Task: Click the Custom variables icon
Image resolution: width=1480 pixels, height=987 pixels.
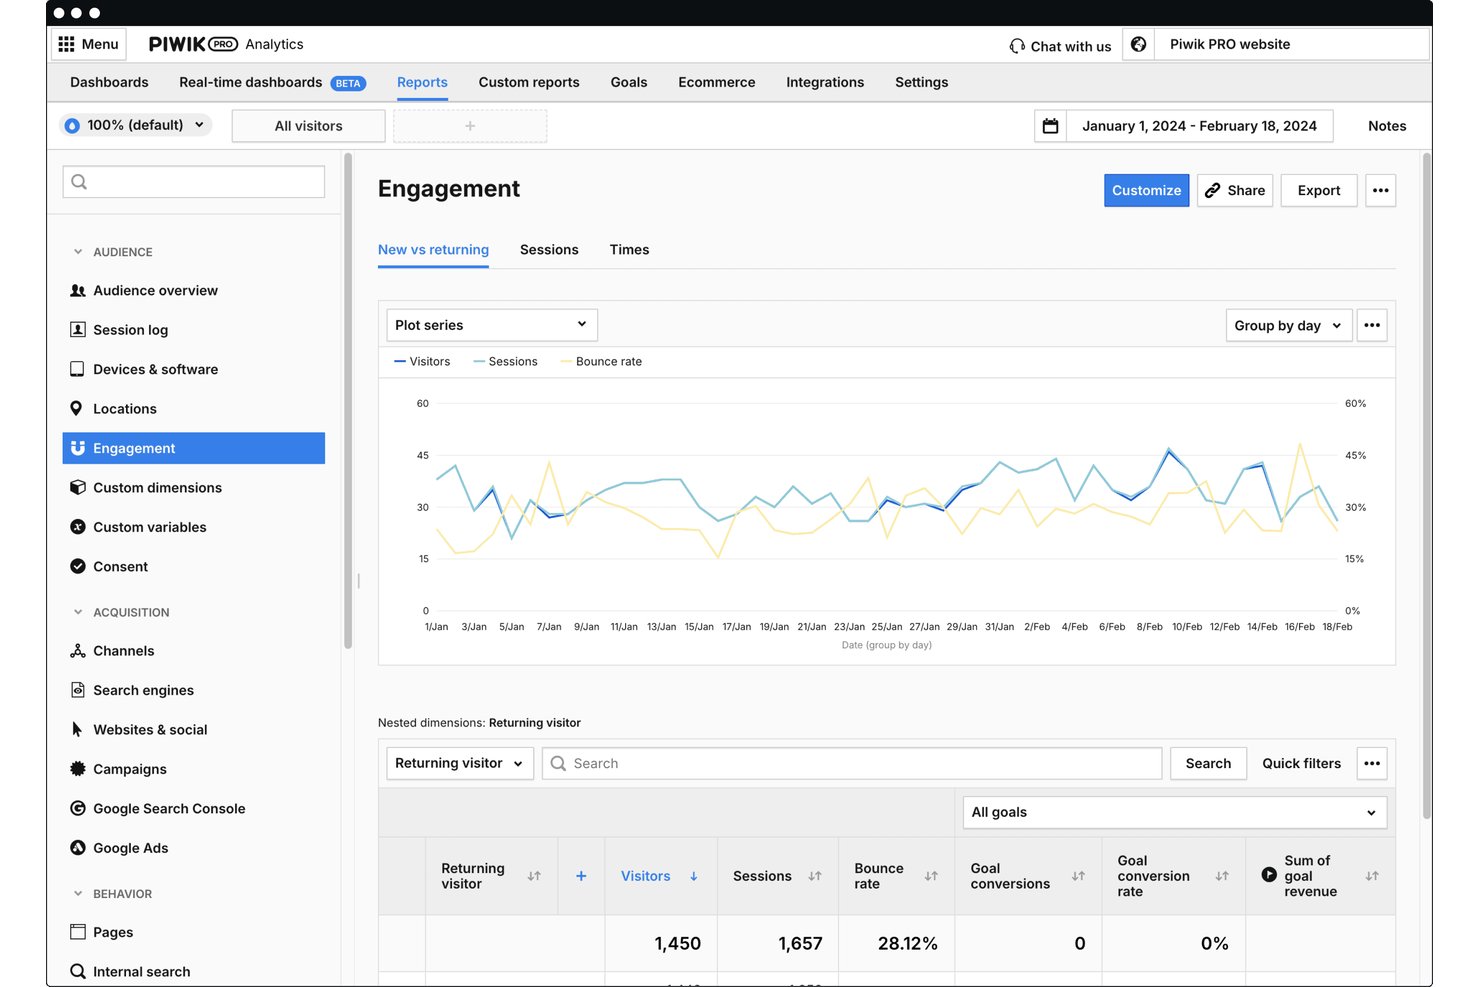Action: pyautogui.click(x=77, y=527)
